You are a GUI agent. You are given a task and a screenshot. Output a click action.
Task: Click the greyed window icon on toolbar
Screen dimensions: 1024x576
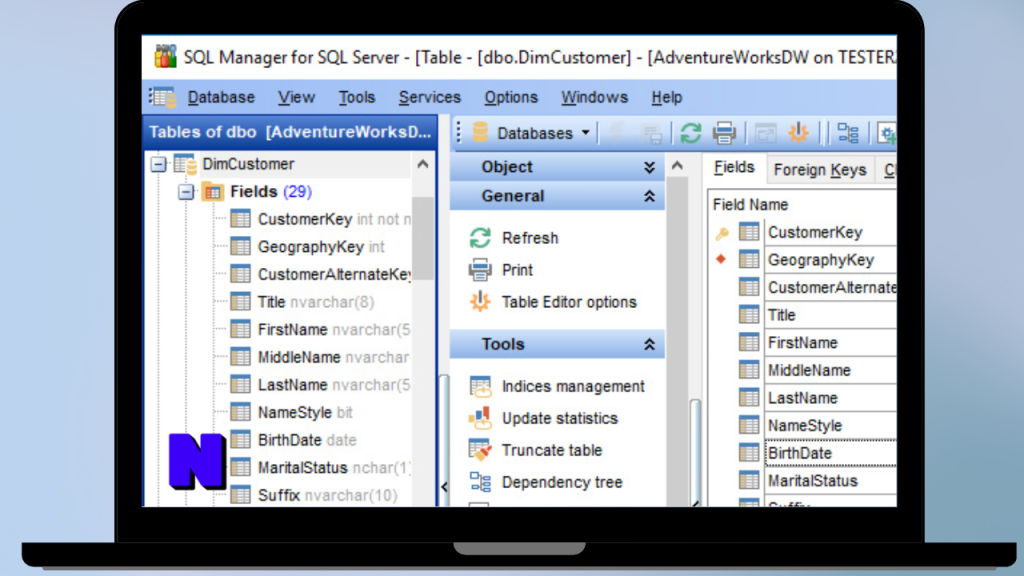(765, 133)
